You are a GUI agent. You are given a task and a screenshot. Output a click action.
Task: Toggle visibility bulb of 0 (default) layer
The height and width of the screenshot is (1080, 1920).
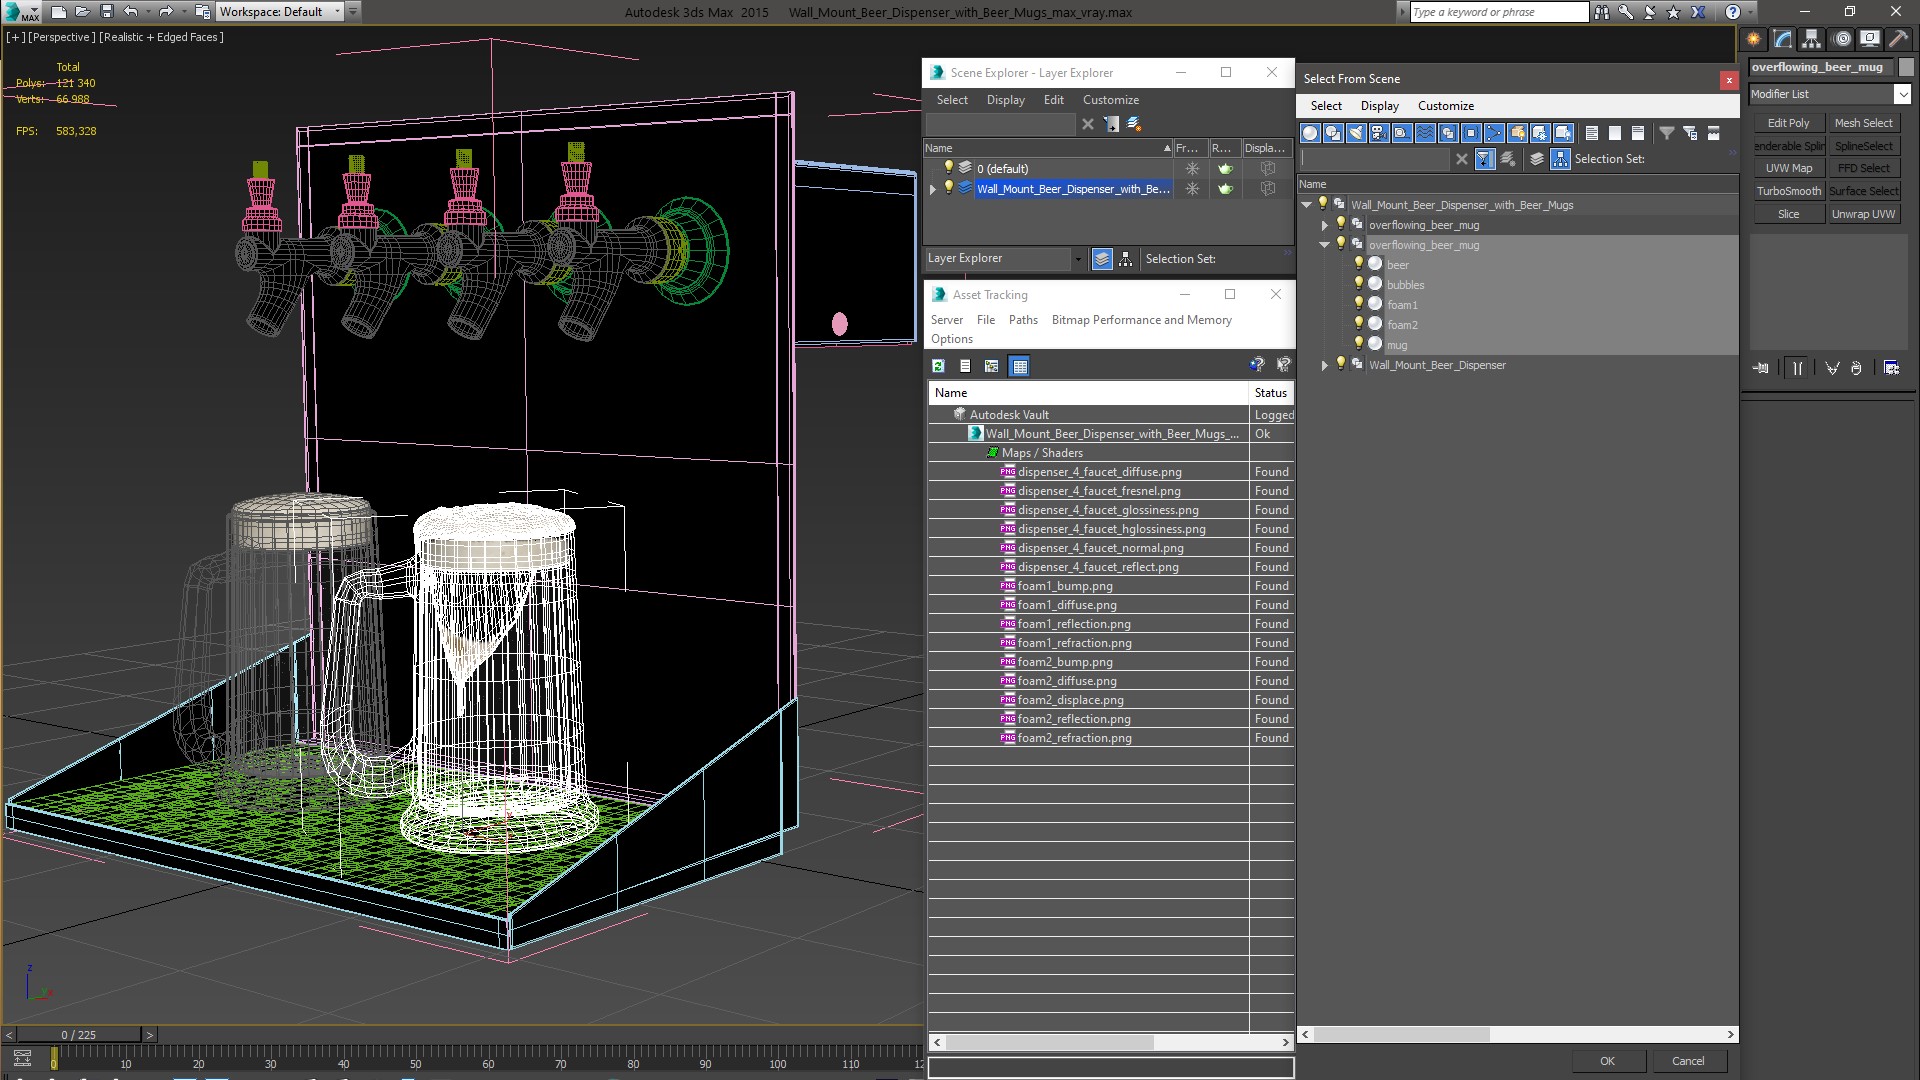(x=948, y=168)
